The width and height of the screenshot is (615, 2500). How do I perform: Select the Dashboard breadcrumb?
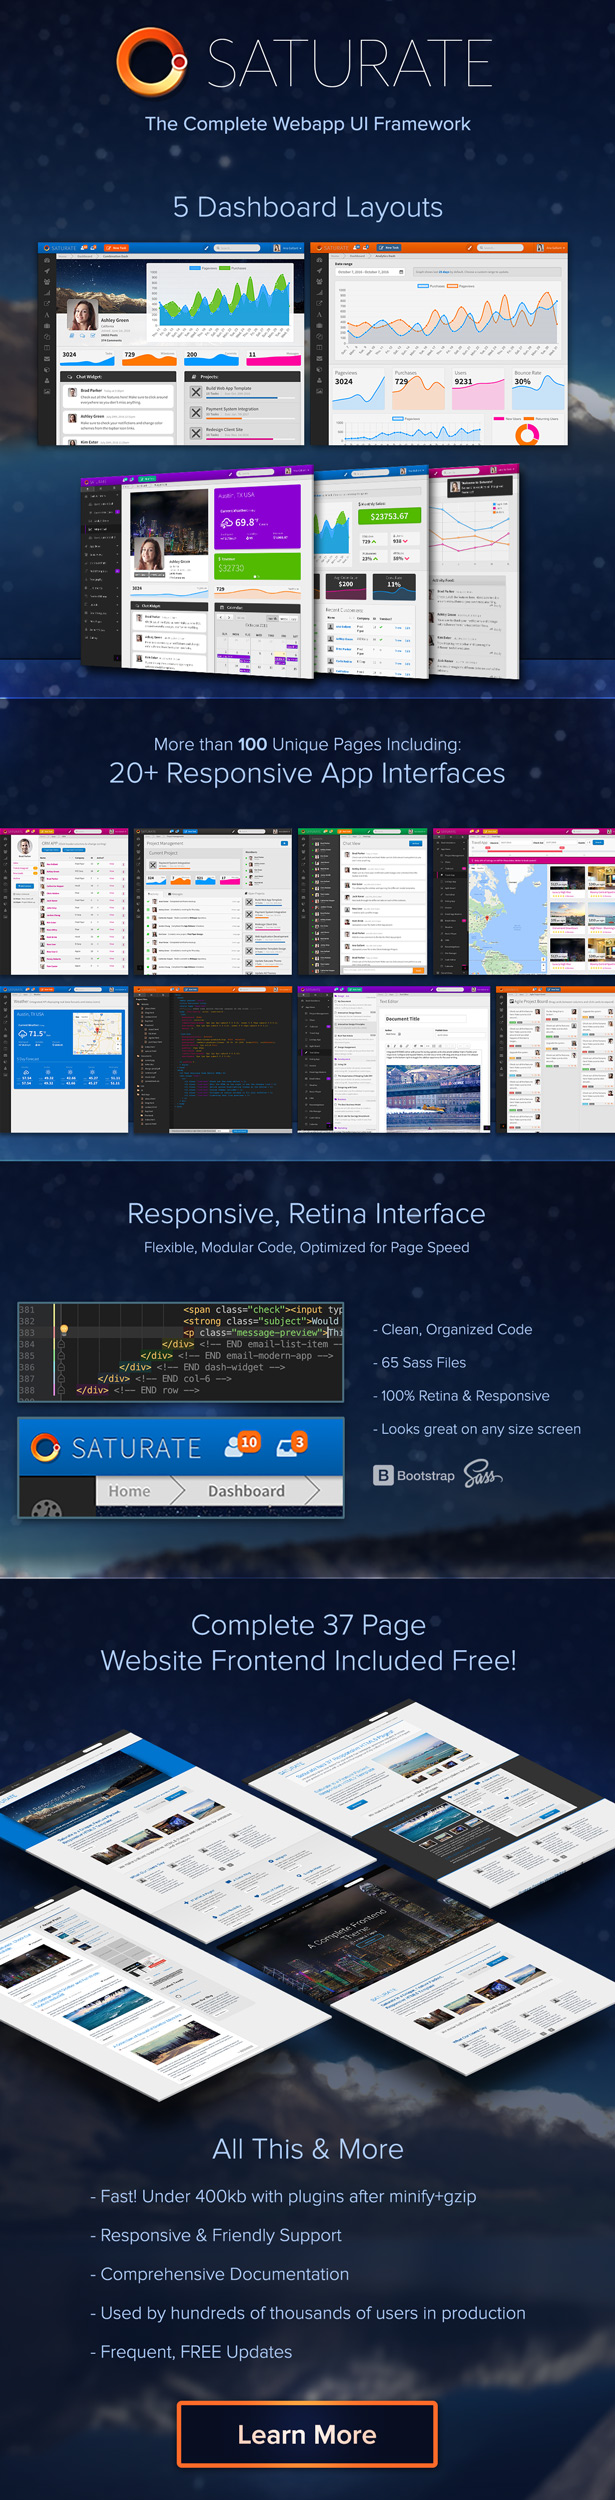click(x=247, y=1490)
